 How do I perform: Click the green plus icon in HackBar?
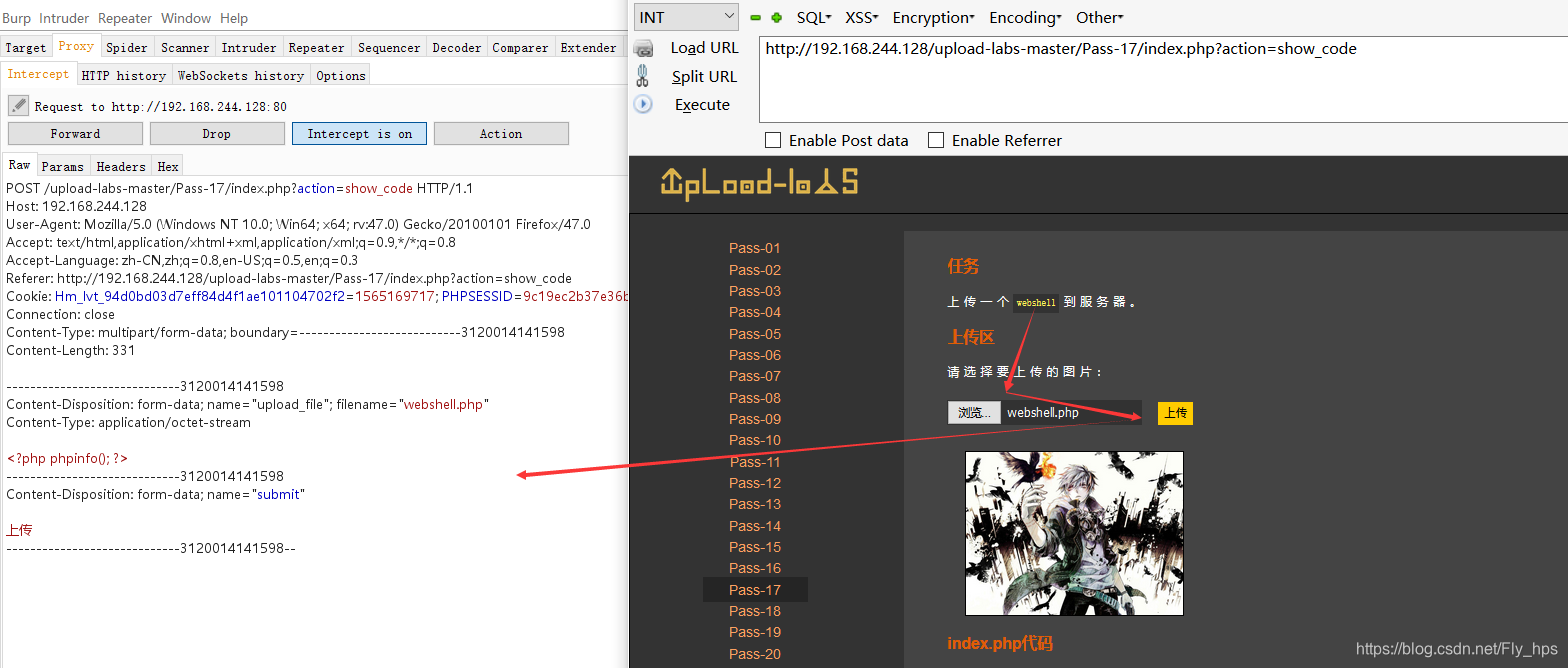[x=776, y=17]
